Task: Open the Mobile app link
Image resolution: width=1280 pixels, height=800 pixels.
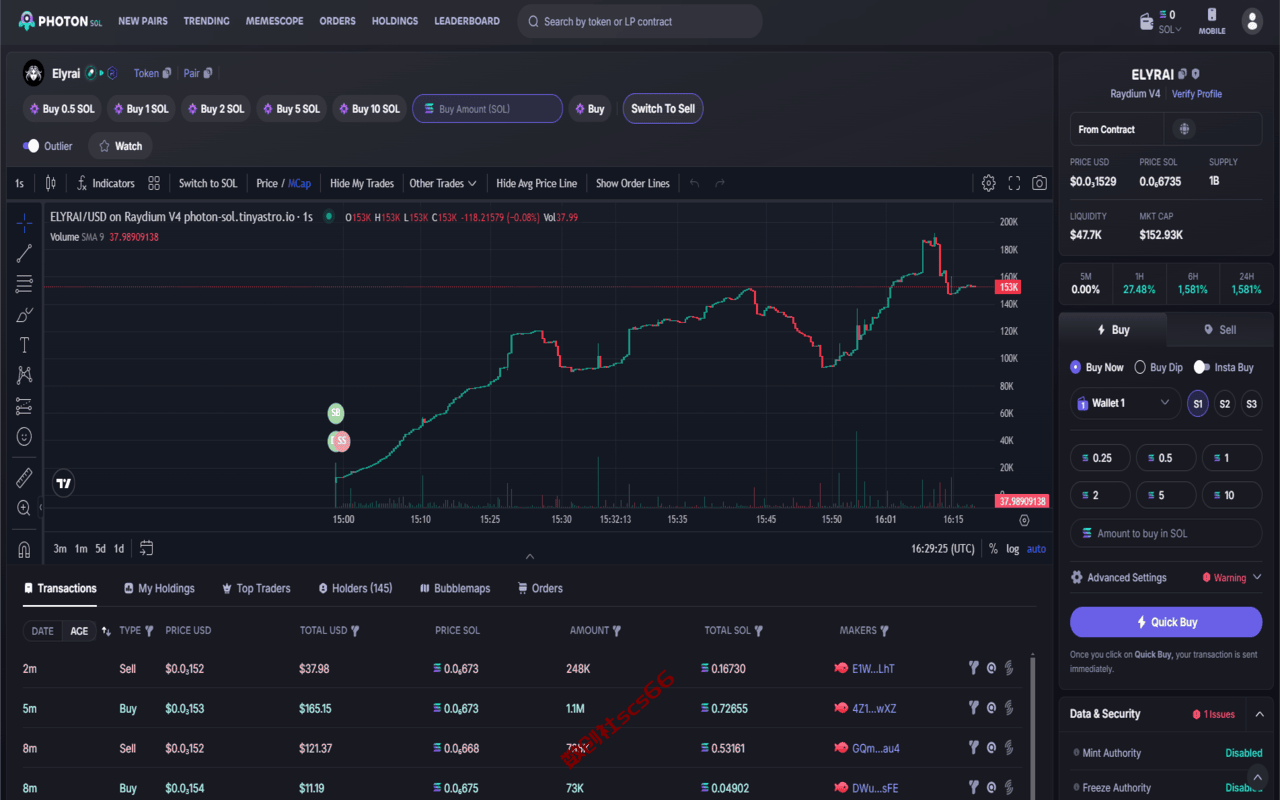Action: [1212, 21]
